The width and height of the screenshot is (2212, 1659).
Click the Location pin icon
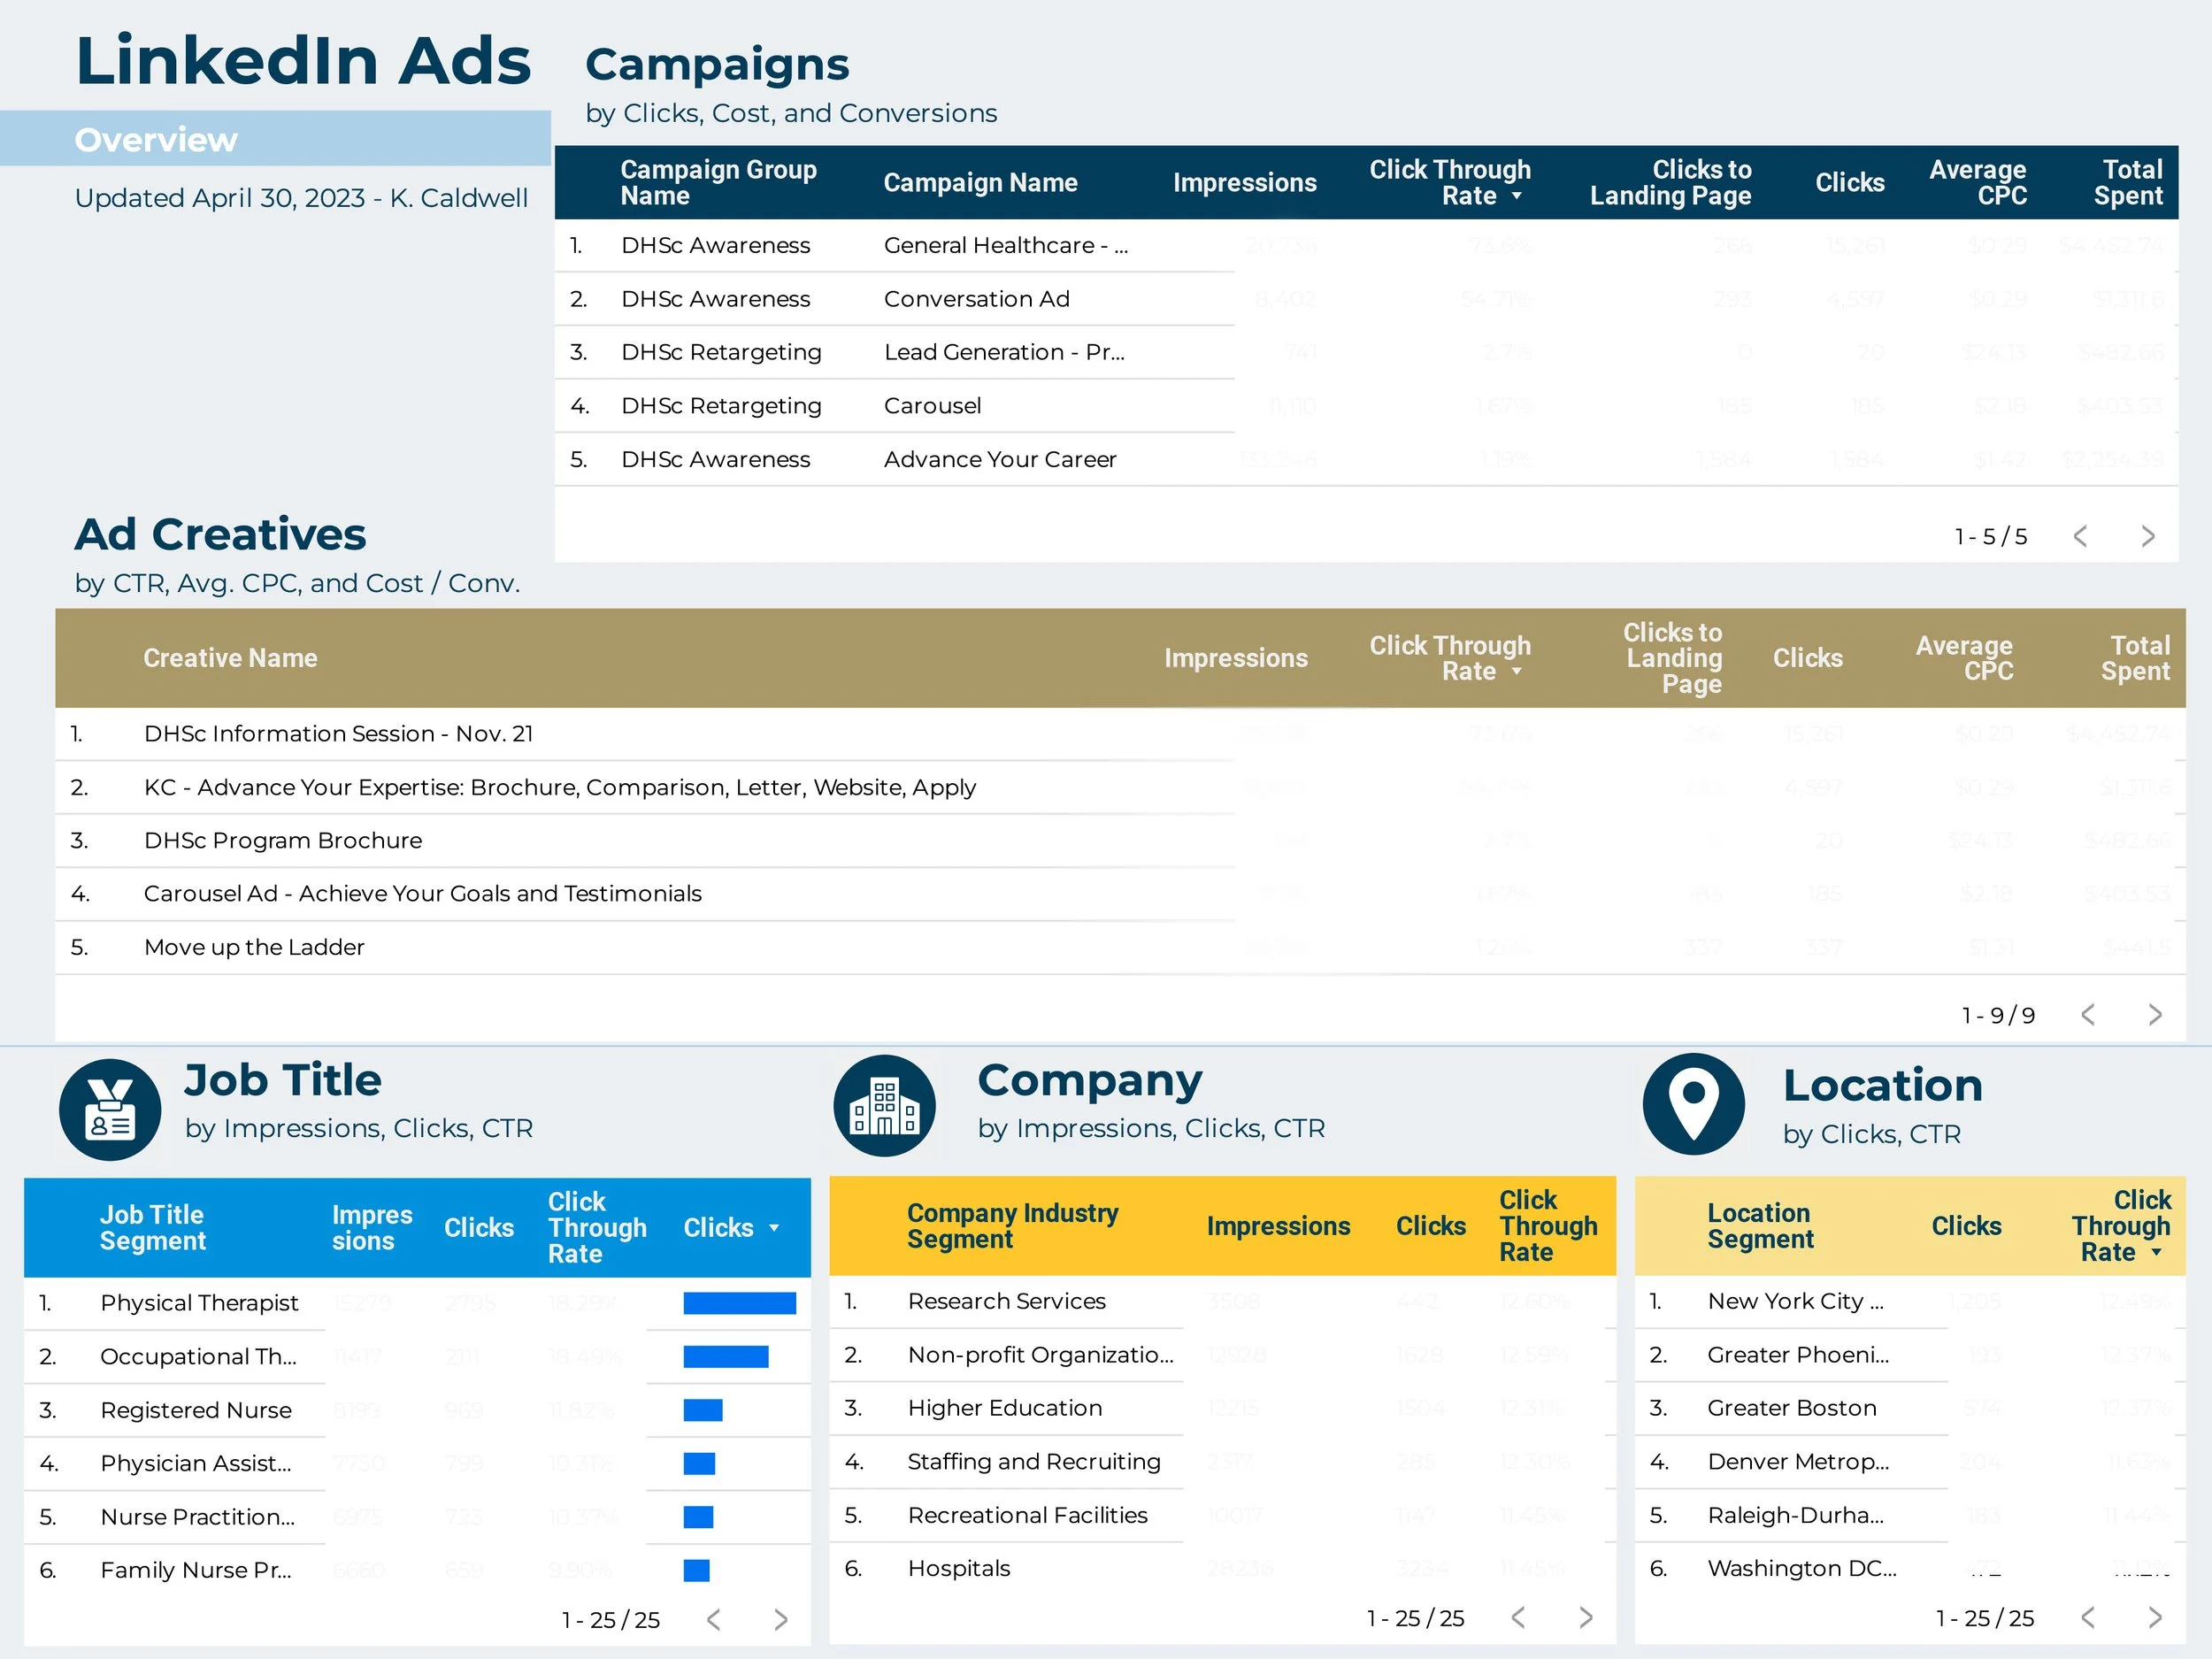coord(1693,1104)
